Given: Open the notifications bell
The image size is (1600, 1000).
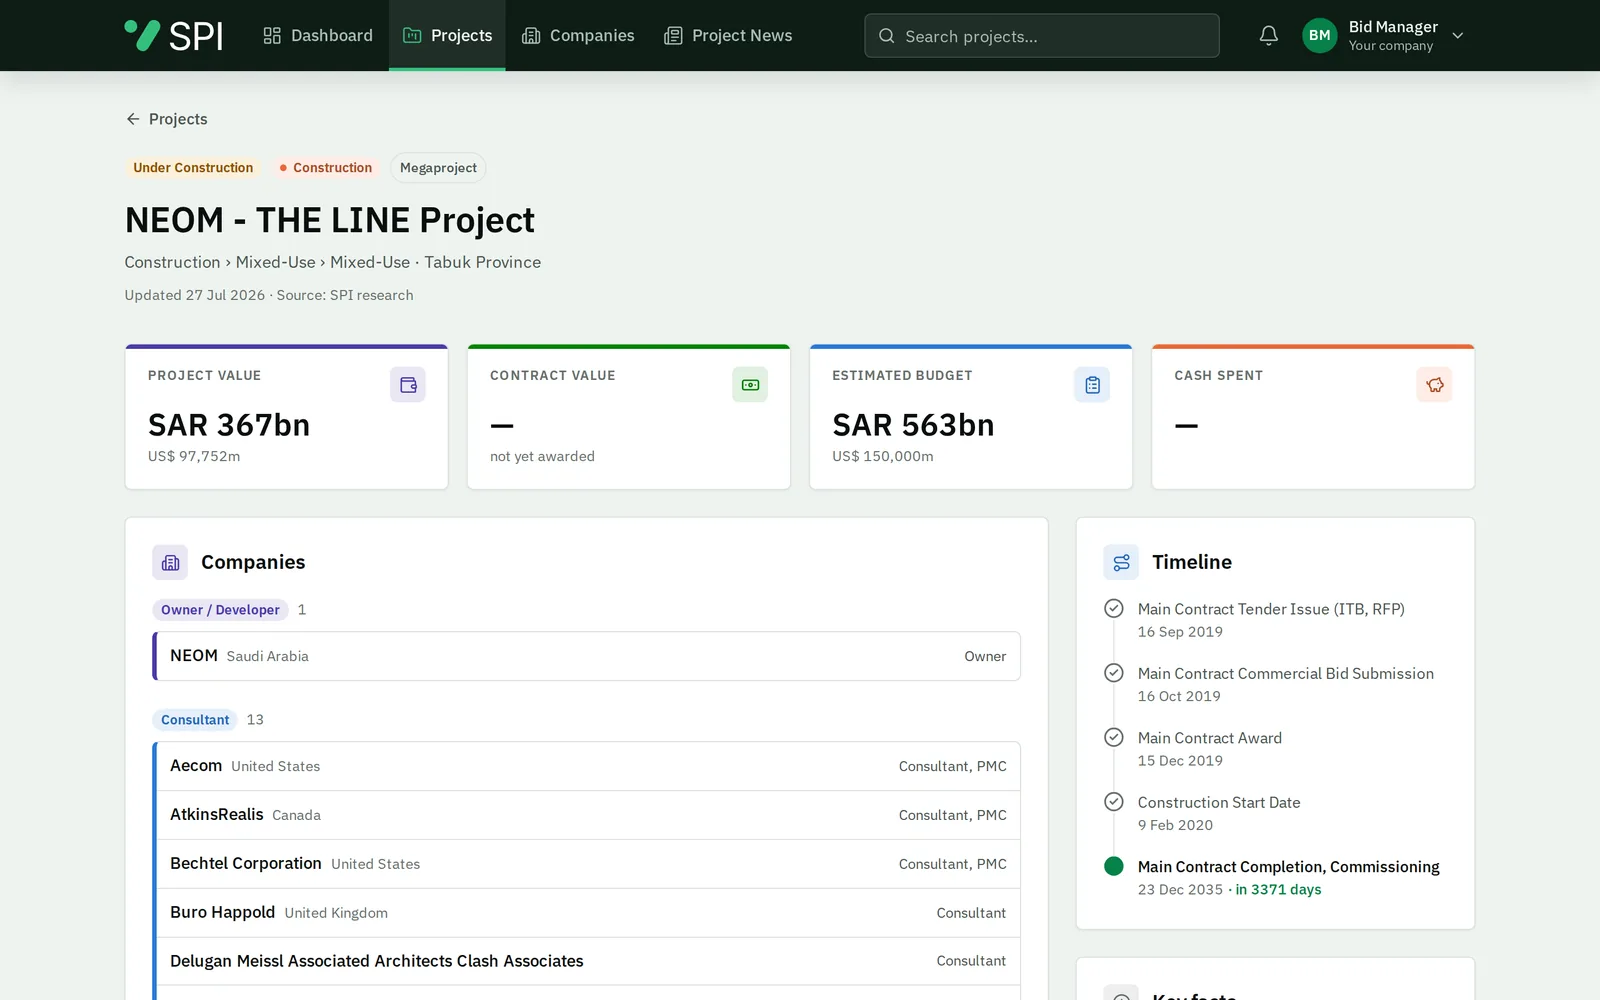Looking at the screenshot, I should (x=1268, y=35).
